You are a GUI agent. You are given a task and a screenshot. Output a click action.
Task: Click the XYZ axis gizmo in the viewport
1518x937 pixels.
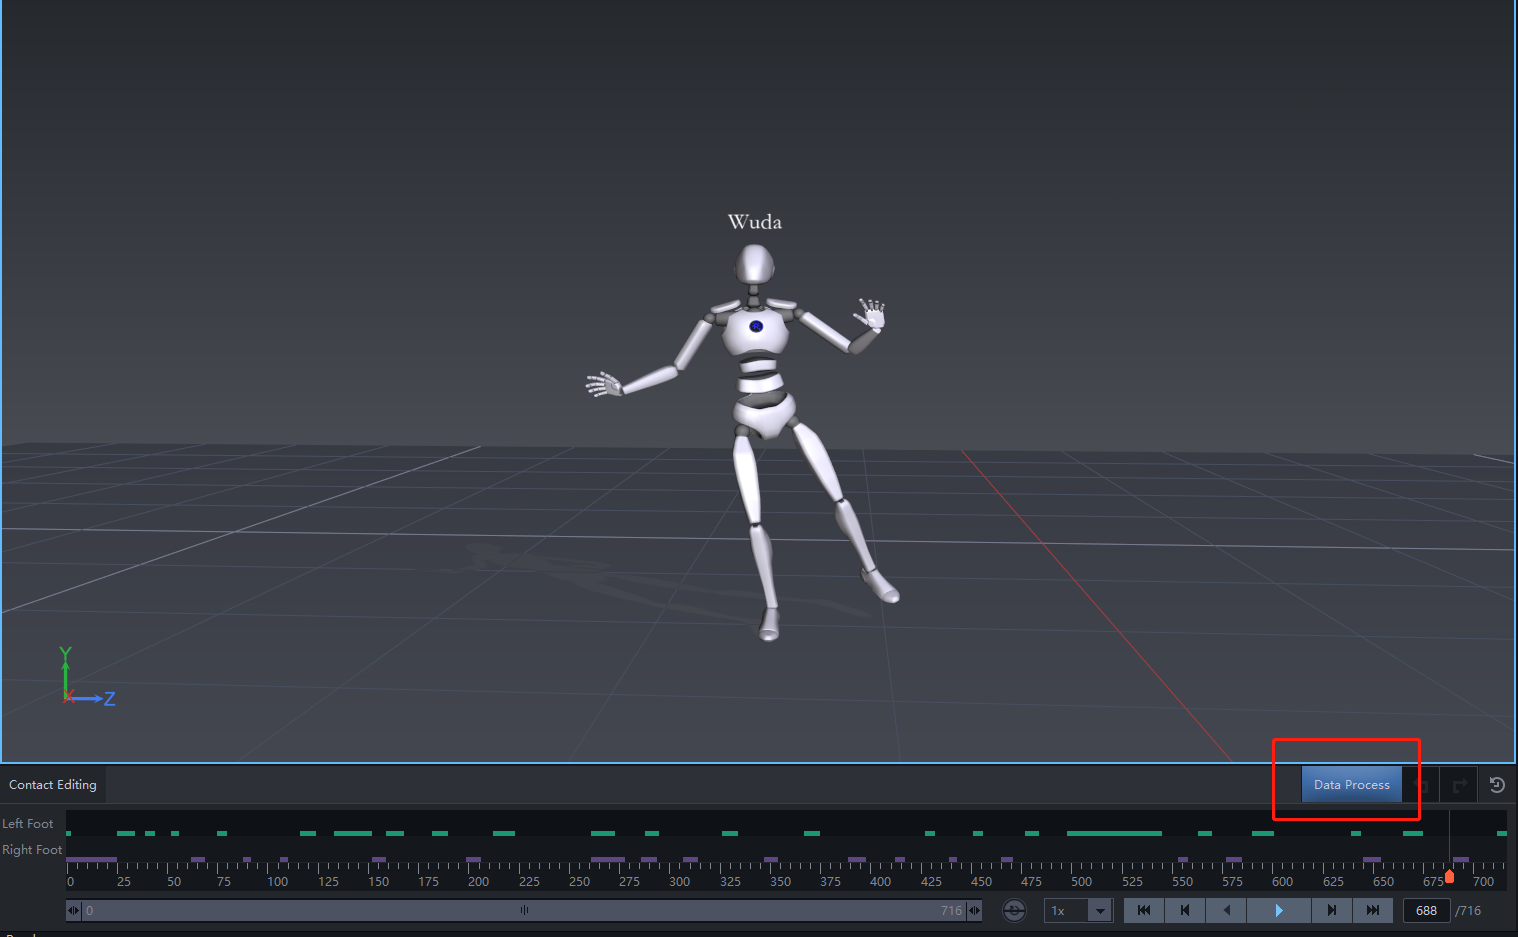[87, 677]
